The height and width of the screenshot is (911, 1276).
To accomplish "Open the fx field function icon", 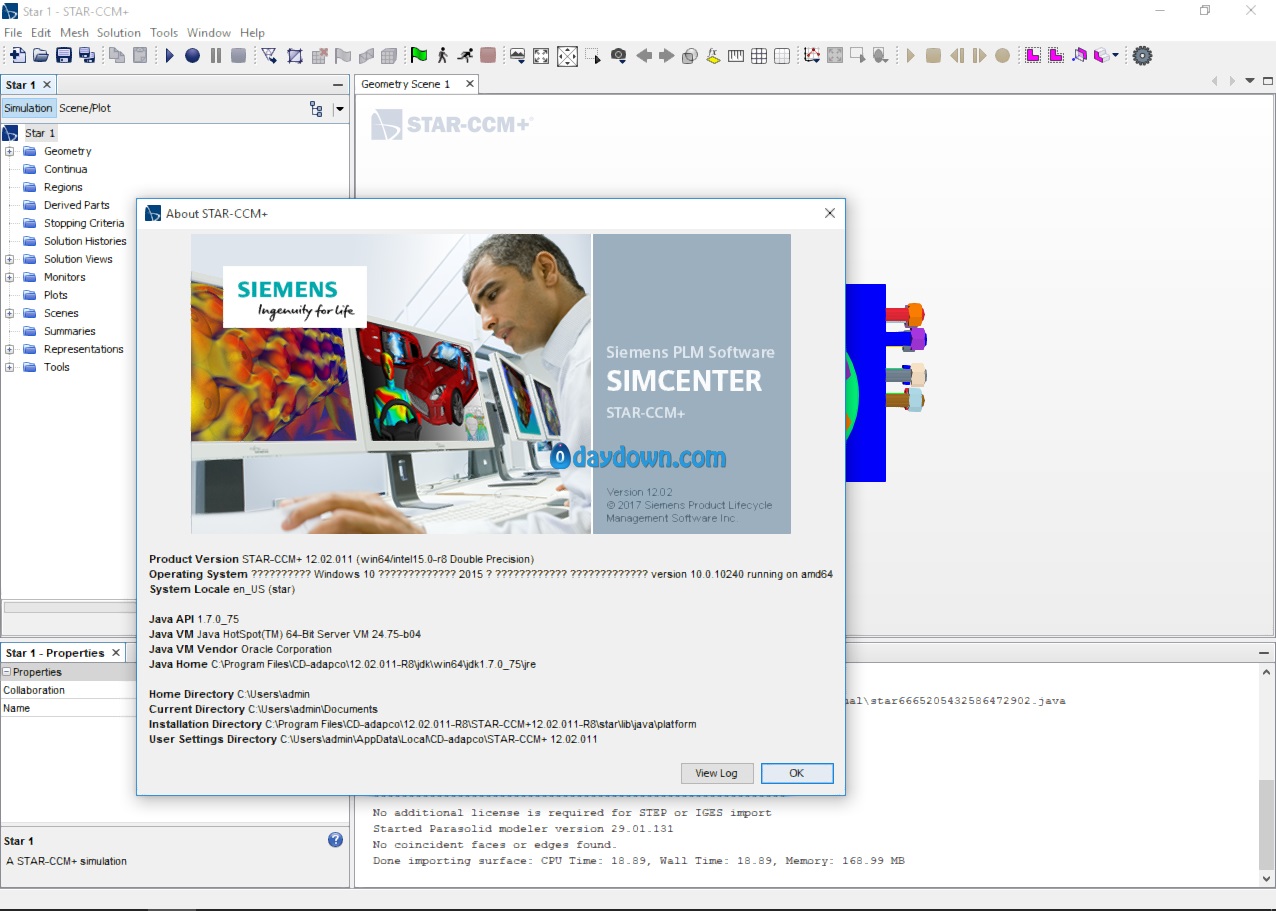I will point(713,56).
